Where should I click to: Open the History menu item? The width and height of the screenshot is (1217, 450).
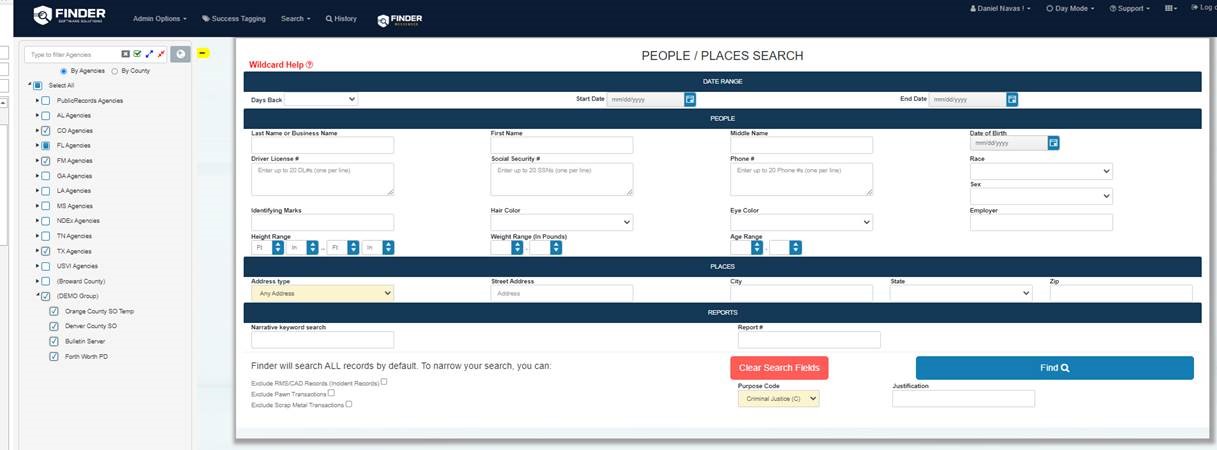pyautogui.click(x=341, y=19)
